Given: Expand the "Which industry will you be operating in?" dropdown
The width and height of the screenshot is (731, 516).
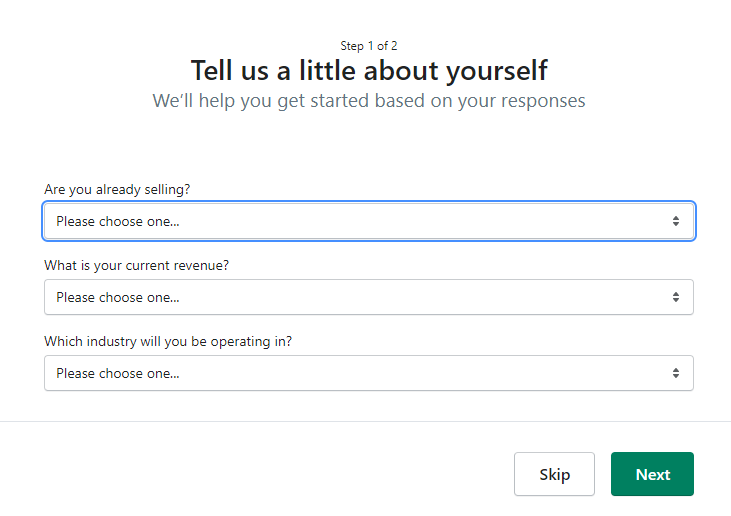Looking at the screenshot, I should (x=369, y=373).
